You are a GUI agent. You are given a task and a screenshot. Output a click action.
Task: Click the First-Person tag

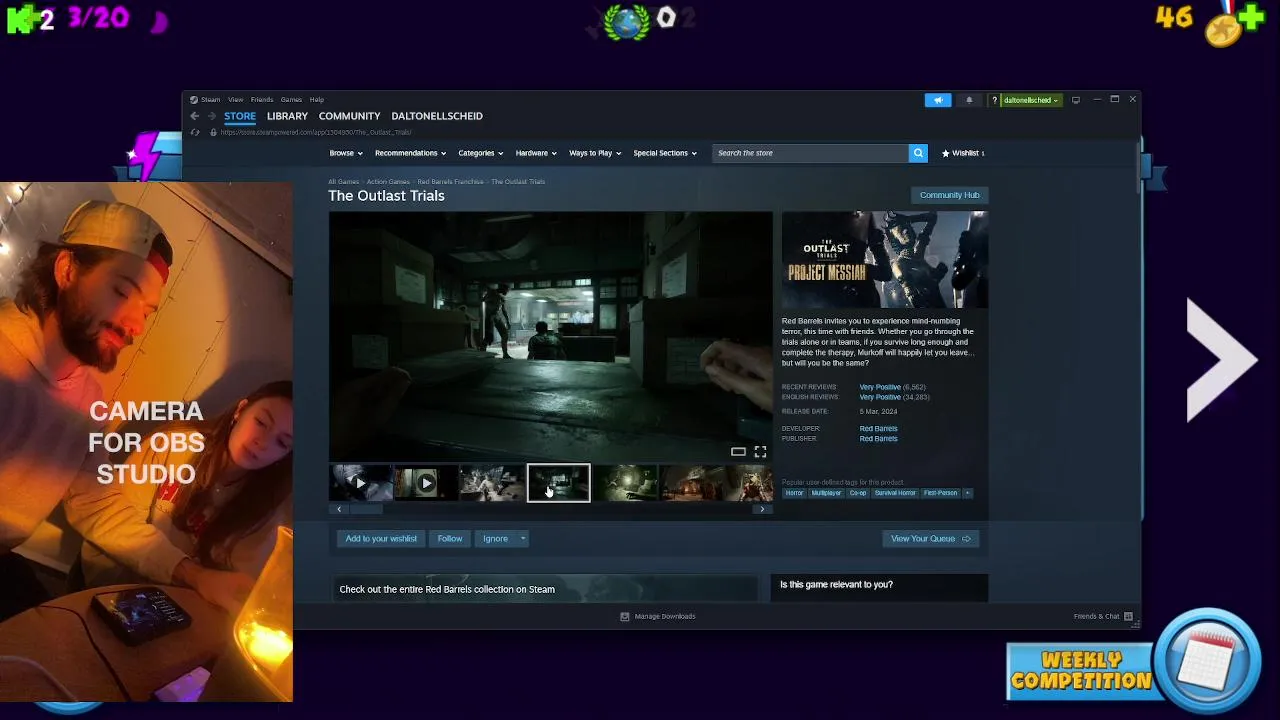click(940, 493)
